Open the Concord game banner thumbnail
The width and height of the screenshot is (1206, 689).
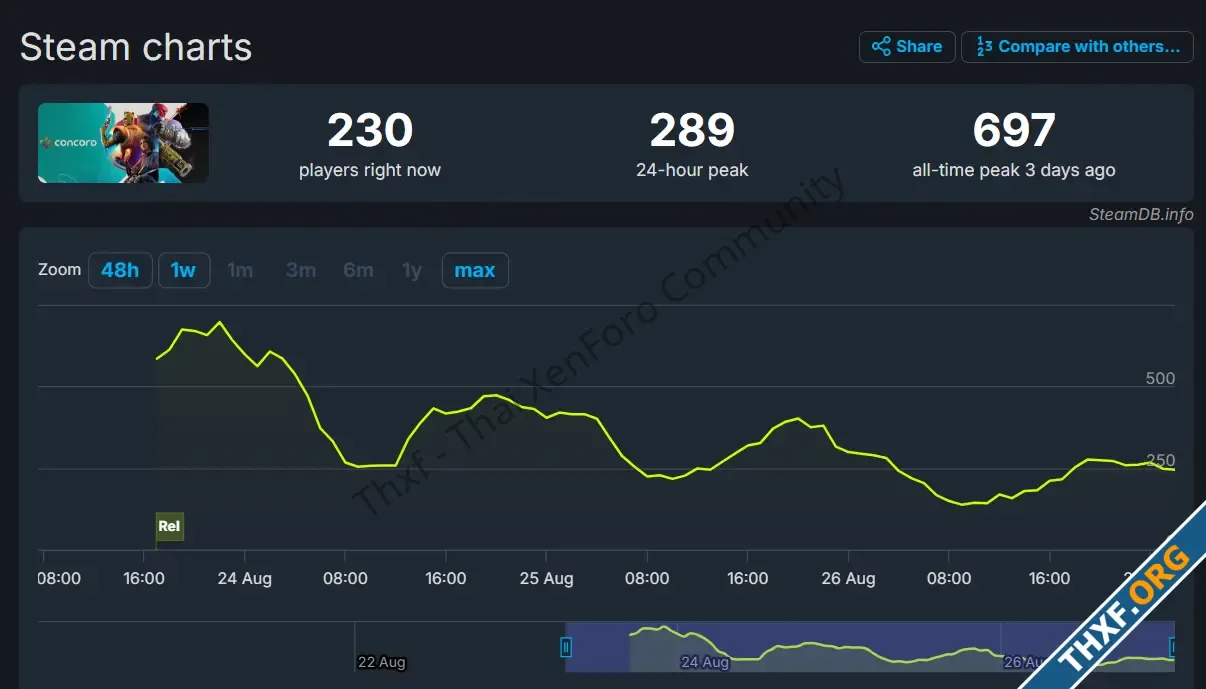[124, 143]
